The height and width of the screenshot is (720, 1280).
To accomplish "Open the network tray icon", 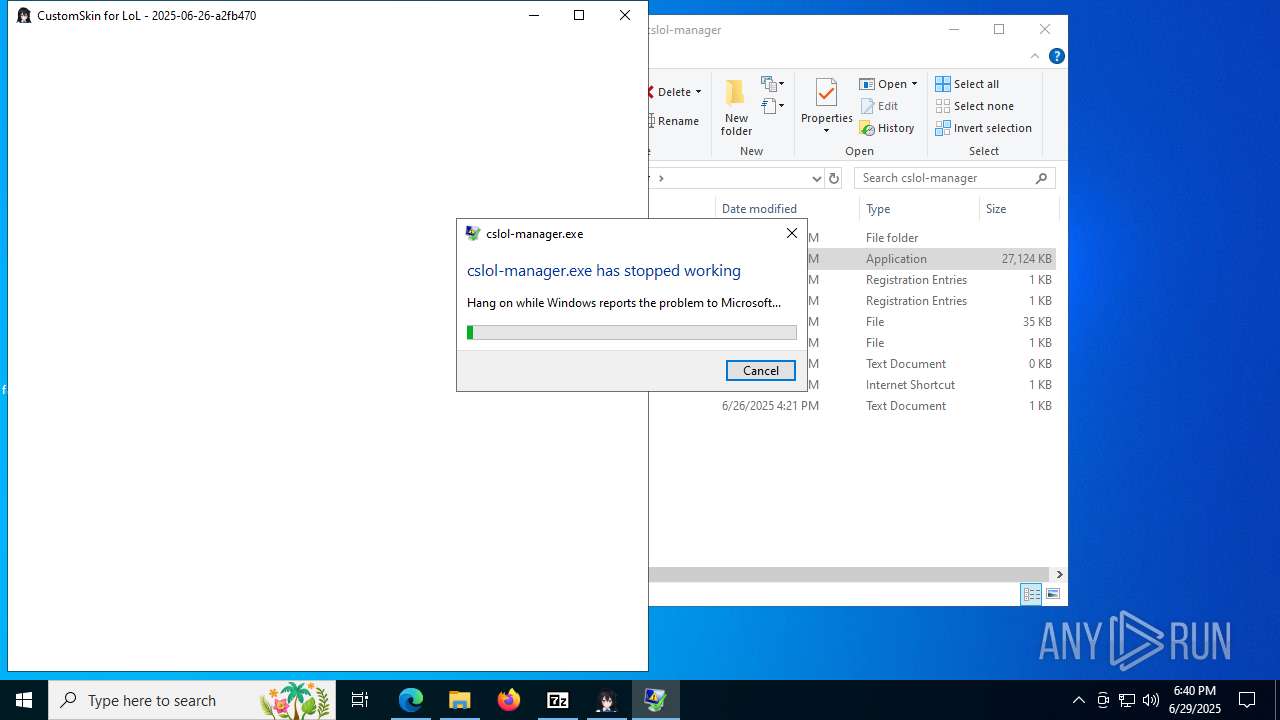I will tap(1127, 700).
